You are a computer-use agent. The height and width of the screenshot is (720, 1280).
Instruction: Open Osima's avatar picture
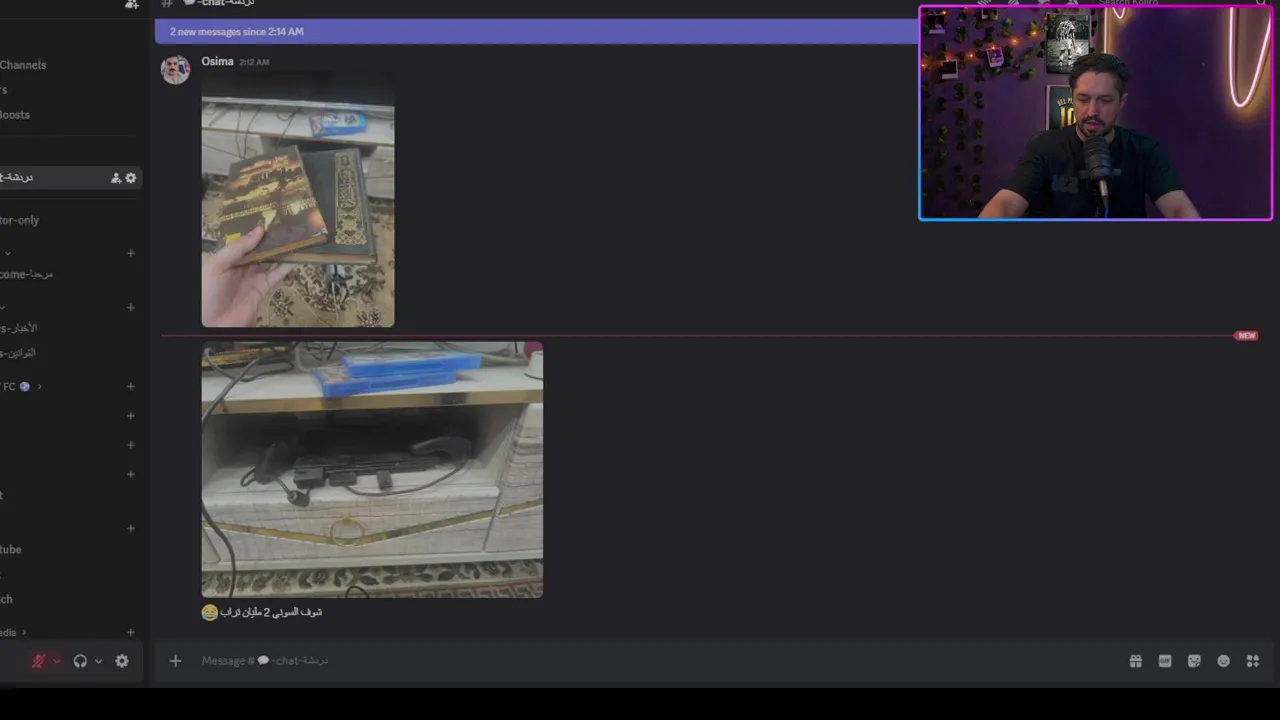coord(176,70)
